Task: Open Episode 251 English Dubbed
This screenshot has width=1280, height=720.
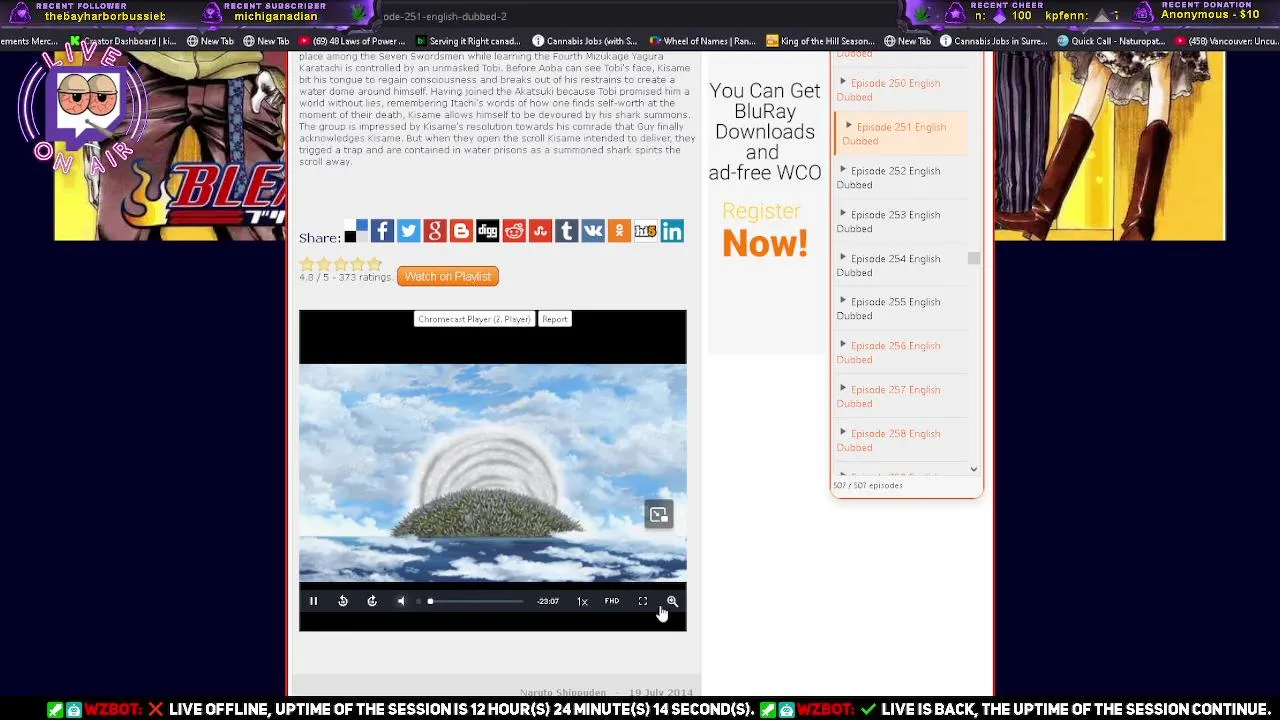Action: [x=894, y=134]
